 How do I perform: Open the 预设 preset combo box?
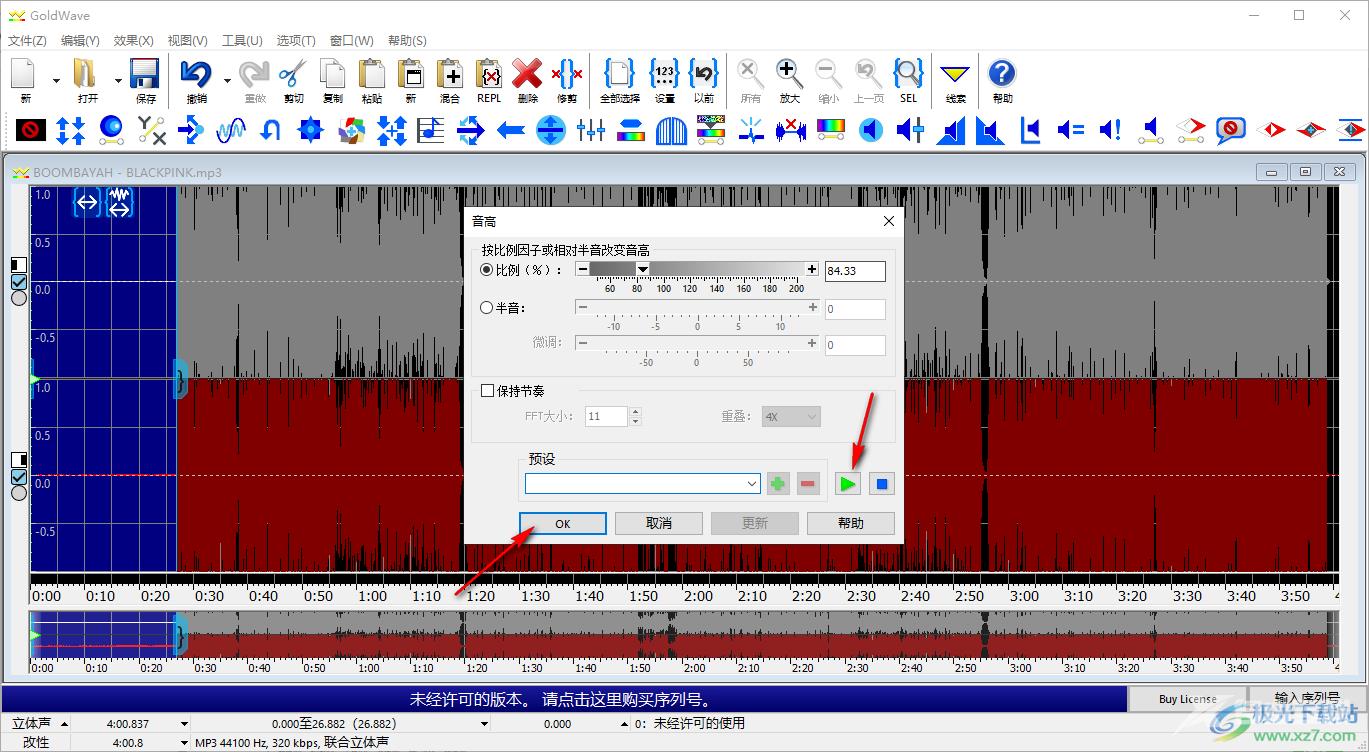642,484
